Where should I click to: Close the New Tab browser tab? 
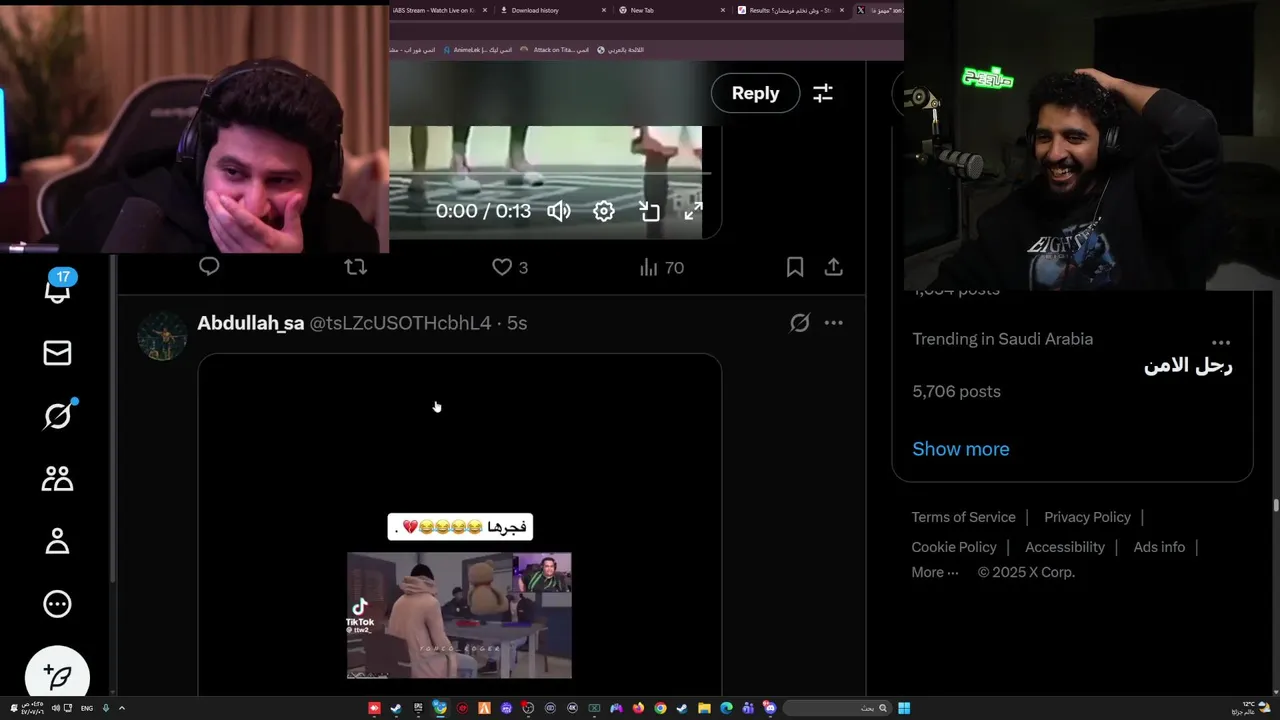coord(723,10)
